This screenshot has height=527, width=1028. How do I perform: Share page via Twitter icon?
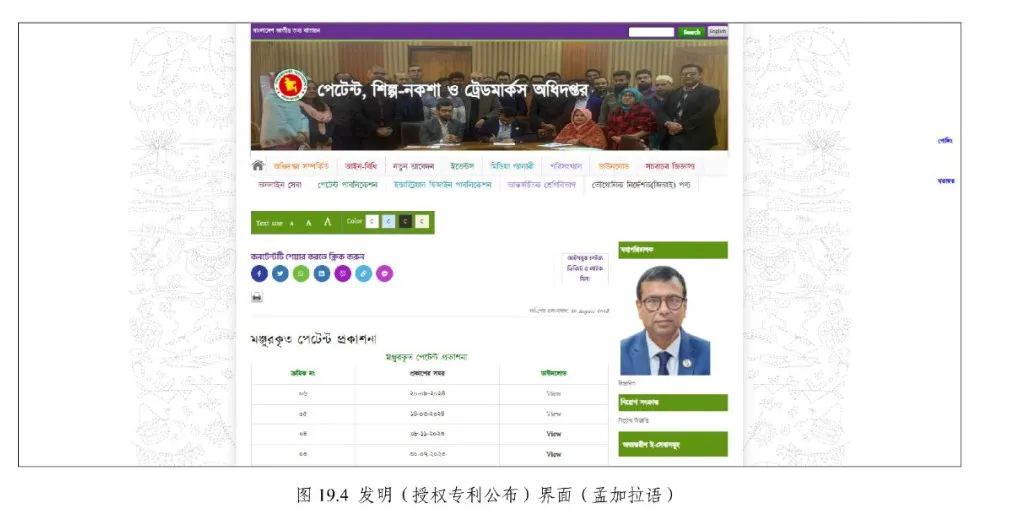click(x=280, y=273)
